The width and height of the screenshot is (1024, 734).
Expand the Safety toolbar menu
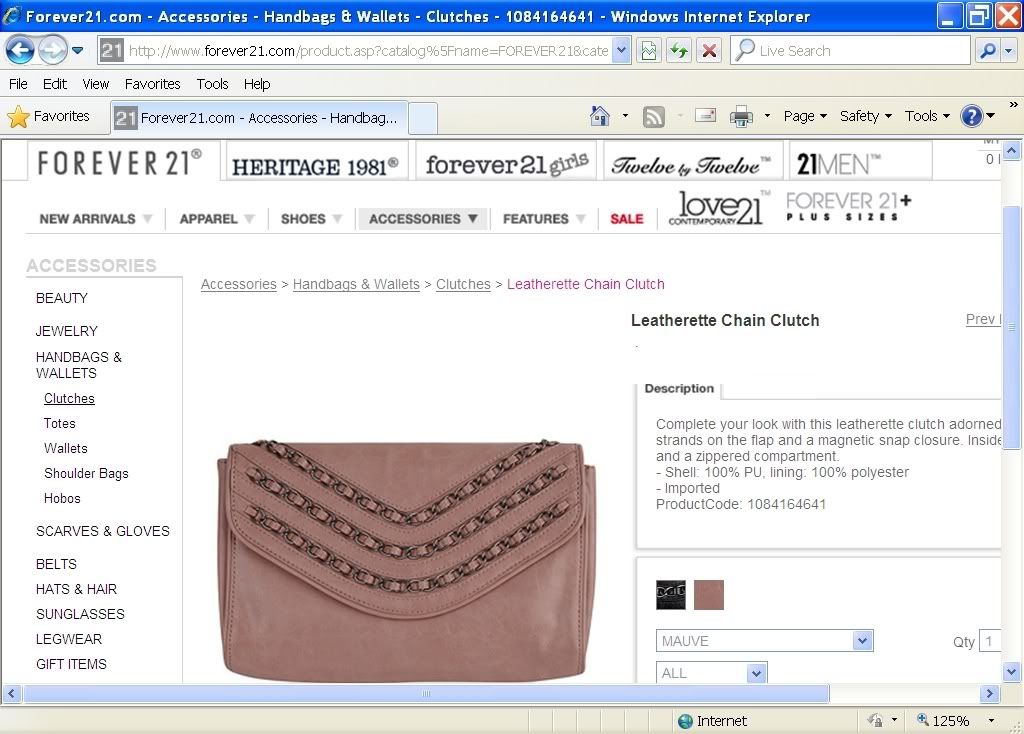point(865,116)
